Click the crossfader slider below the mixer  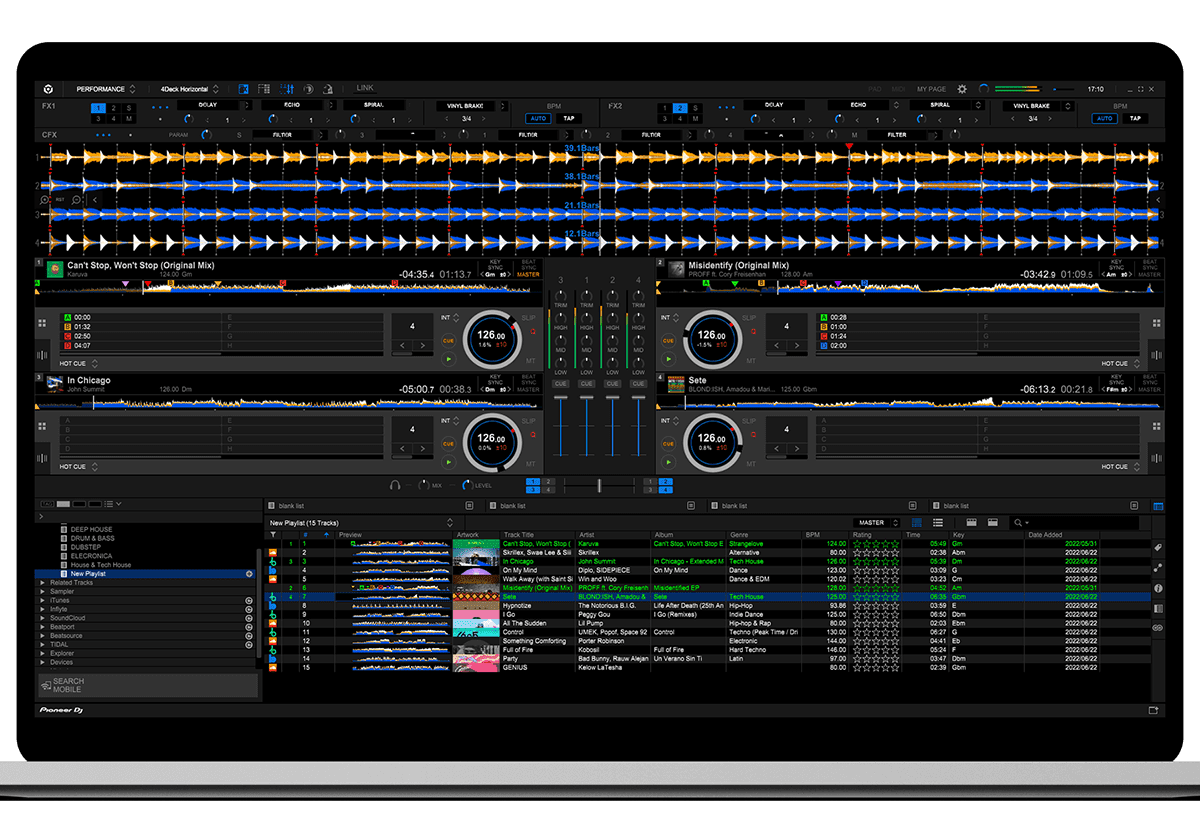(599, 485)
